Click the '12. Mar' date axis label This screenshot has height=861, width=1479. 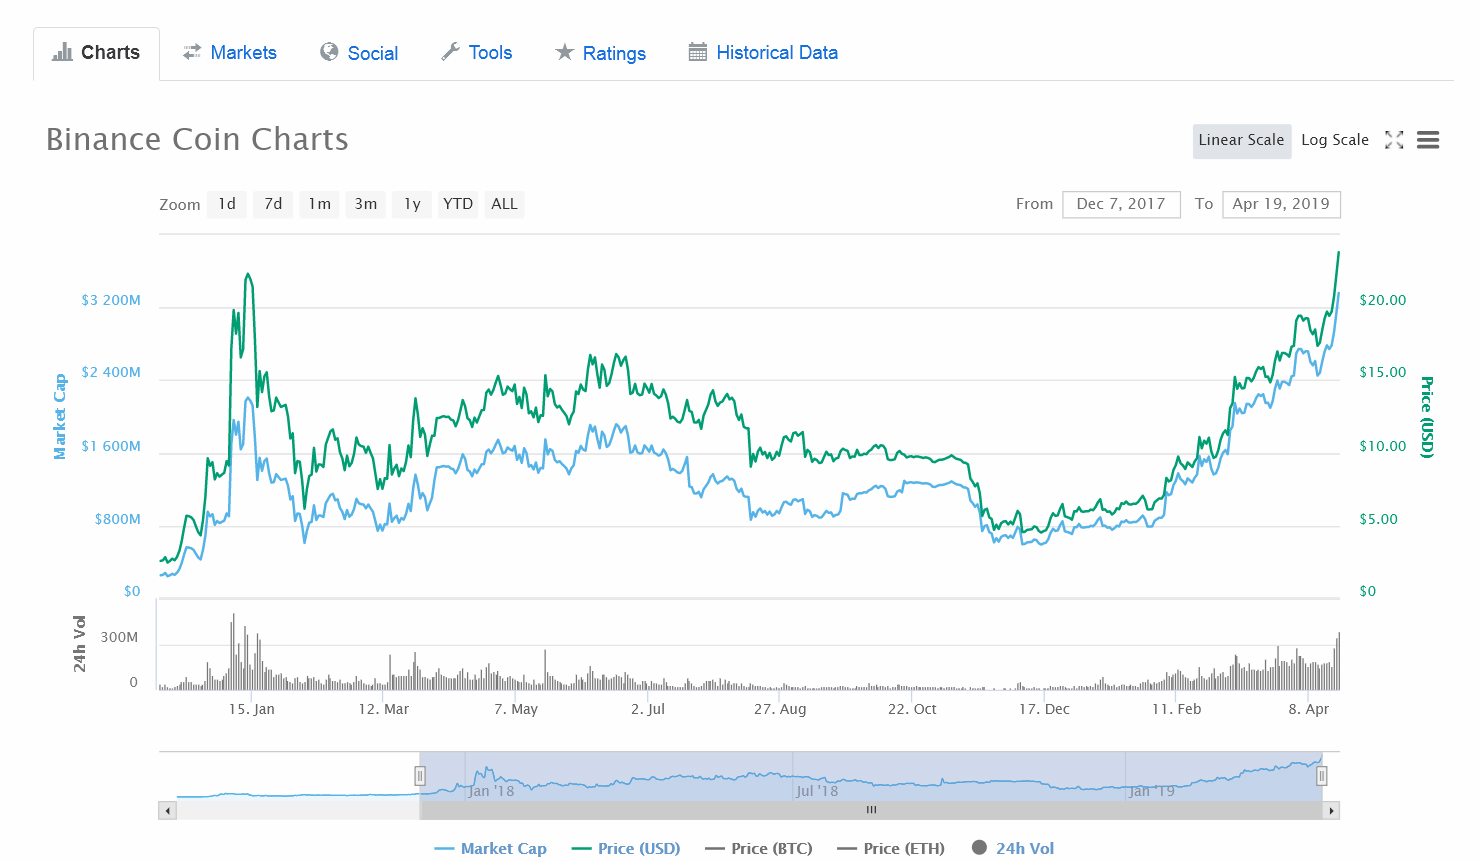(384, 709)
